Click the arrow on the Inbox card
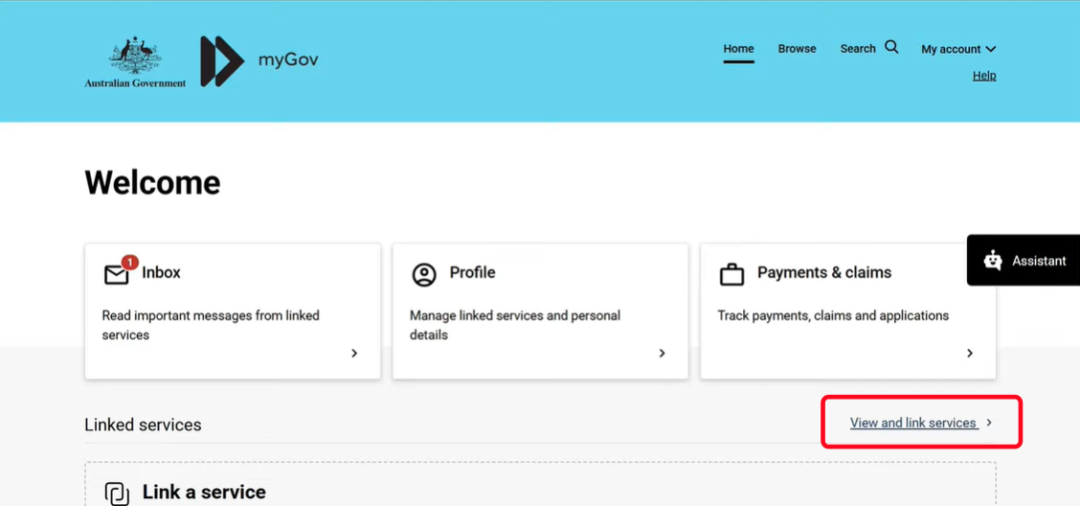The height and width of the screenshot is (506, 1080). click(354, 353)
